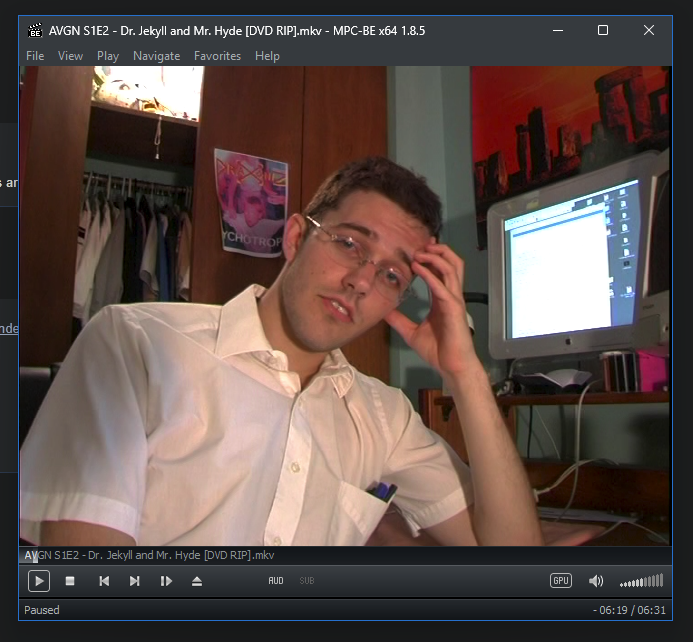Open the View menu

point(70,56)
